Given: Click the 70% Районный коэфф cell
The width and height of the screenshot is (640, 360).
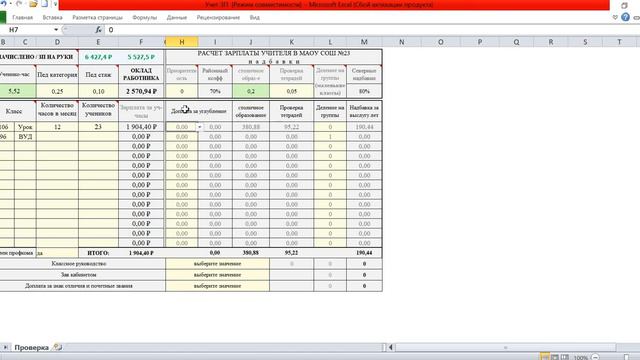Looking at the screenshot, I should [x=215, y=91].
